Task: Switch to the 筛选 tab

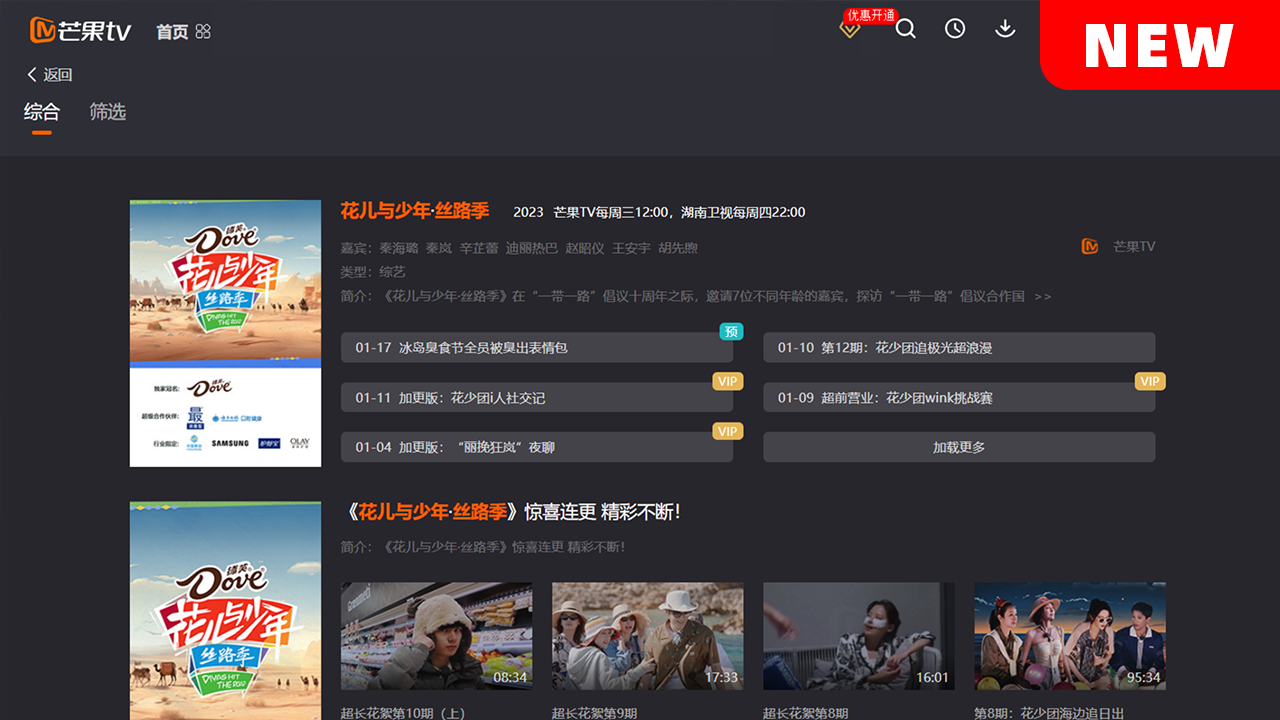Action: point(107,112)
